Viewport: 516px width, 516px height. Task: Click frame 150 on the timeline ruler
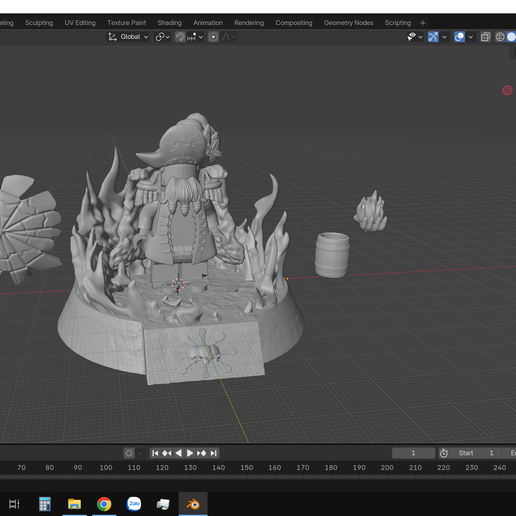point(247,468)
